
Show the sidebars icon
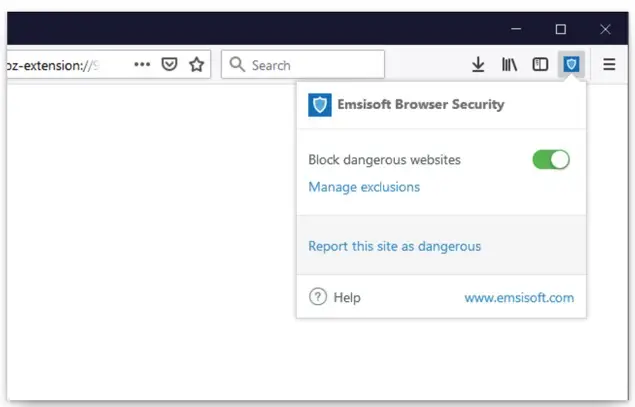click(x=540, y=64)
